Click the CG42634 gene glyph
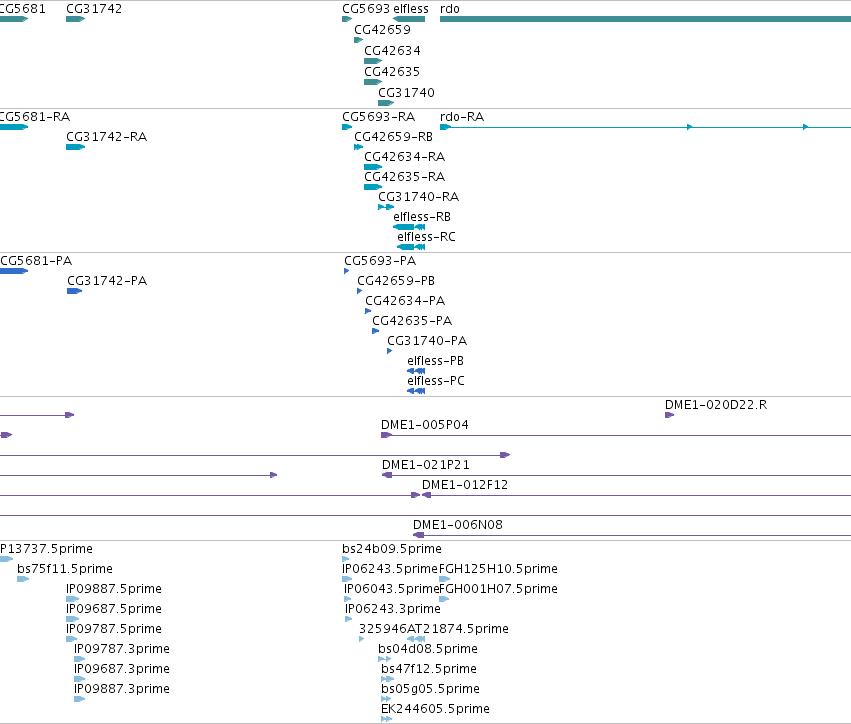This screenshot has width=851, height=724. [373, 61]
